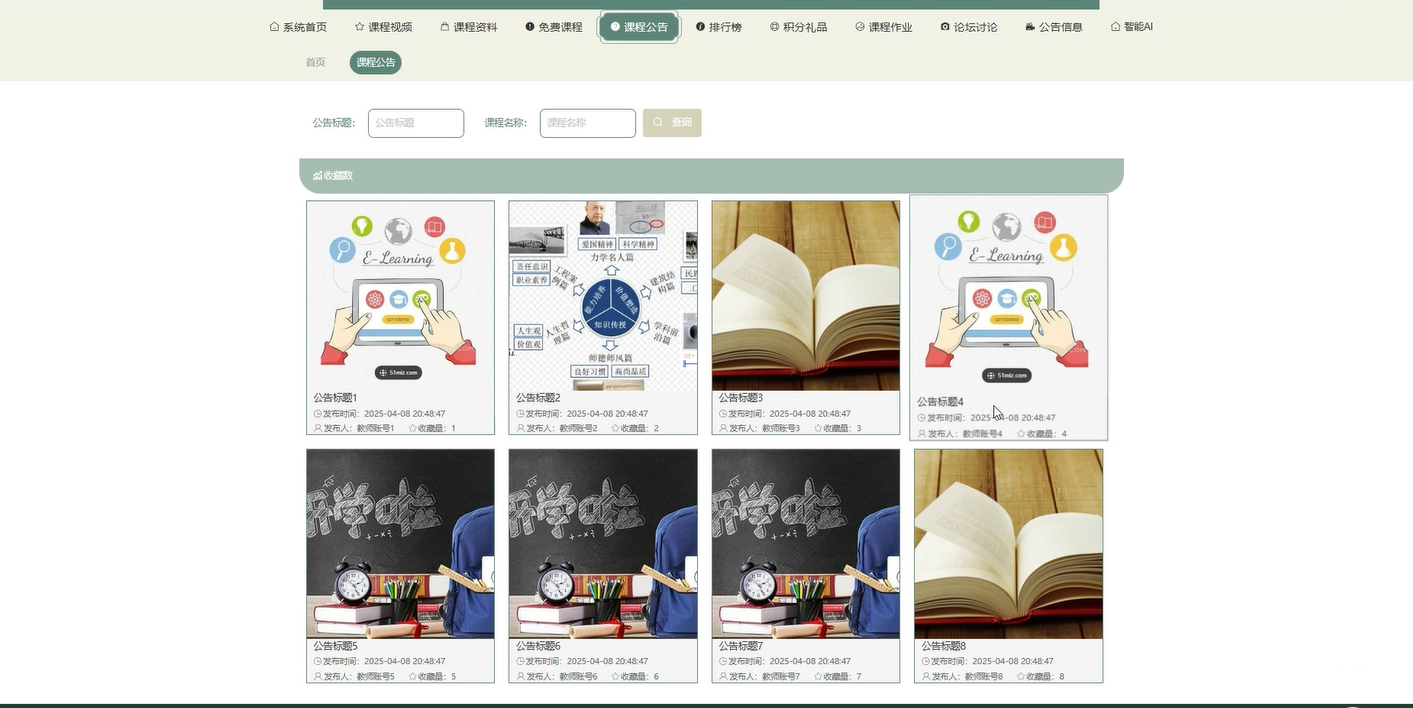Click the 课程公告 breadcrumb pill

click(375, 62)
